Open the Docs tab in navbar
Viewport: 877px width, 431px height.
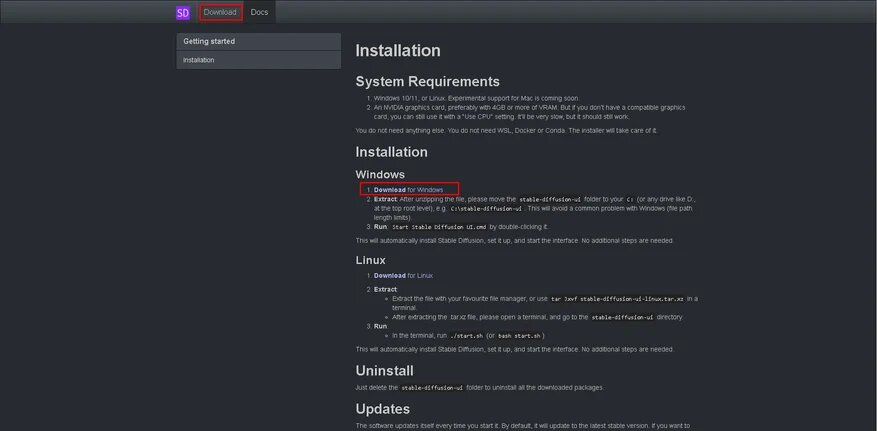259,12
